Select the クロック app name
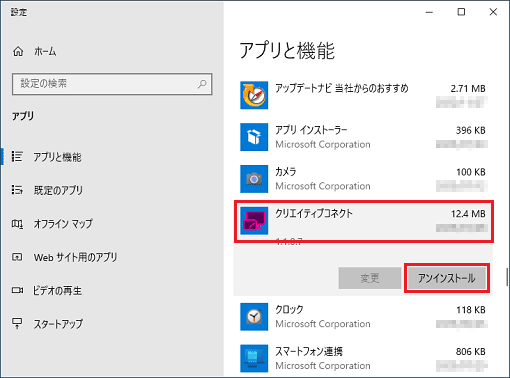The height and width of the screenshot is (378, 510). tap(289, 310)
